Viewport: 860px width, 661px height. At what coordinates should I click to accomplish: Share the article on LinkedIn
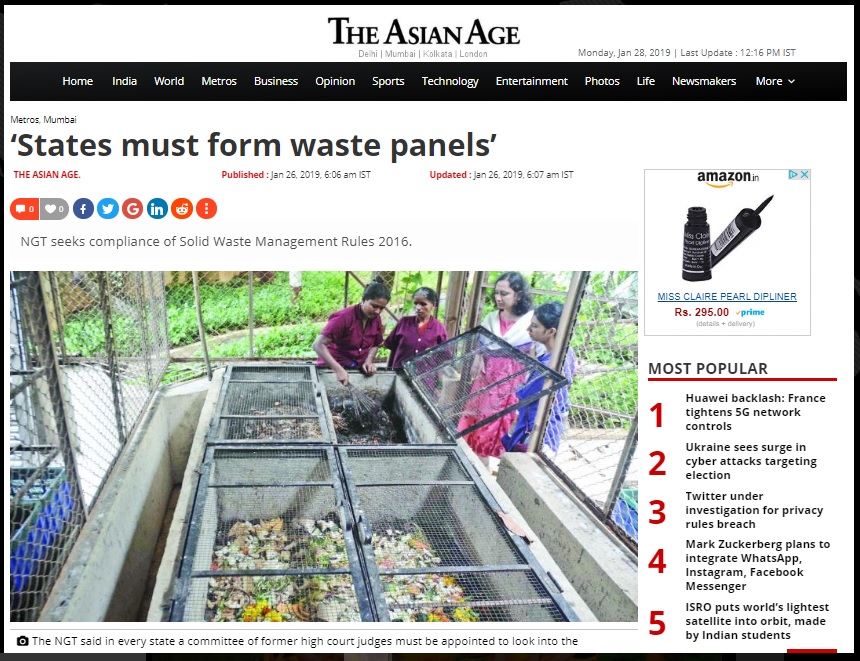point(157,209)
